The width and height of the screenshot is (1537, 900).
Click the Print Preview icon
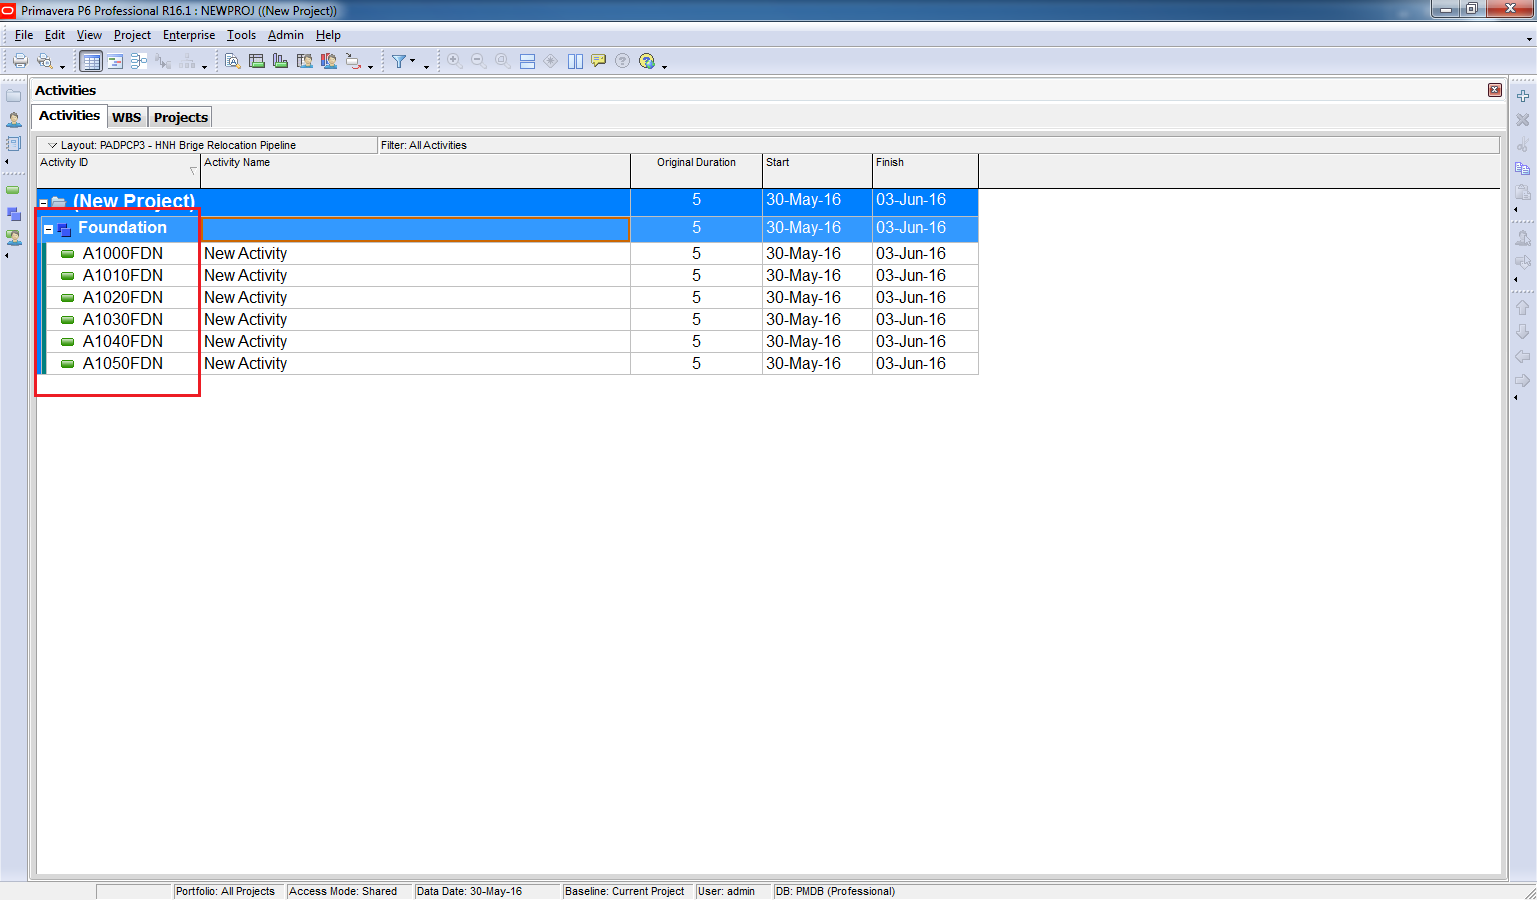[44, 61]
